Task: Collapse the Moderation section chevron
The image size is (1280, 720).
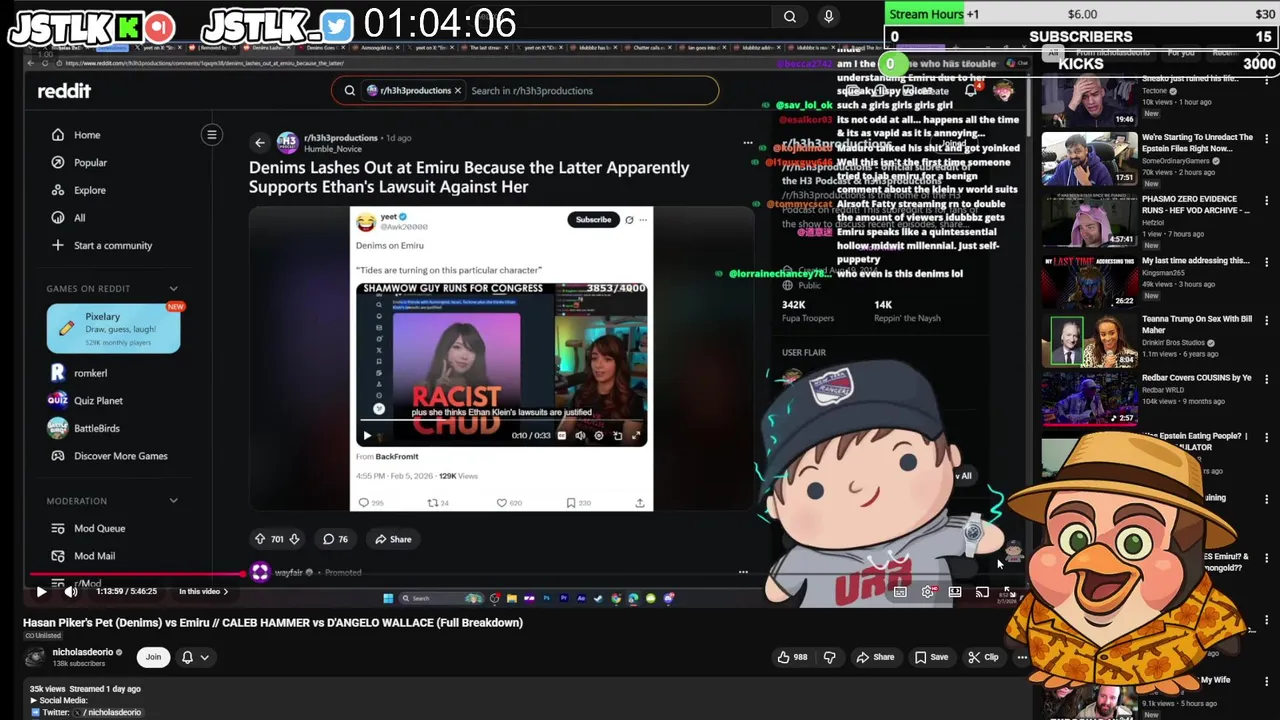Action: [x=173, y=500]
